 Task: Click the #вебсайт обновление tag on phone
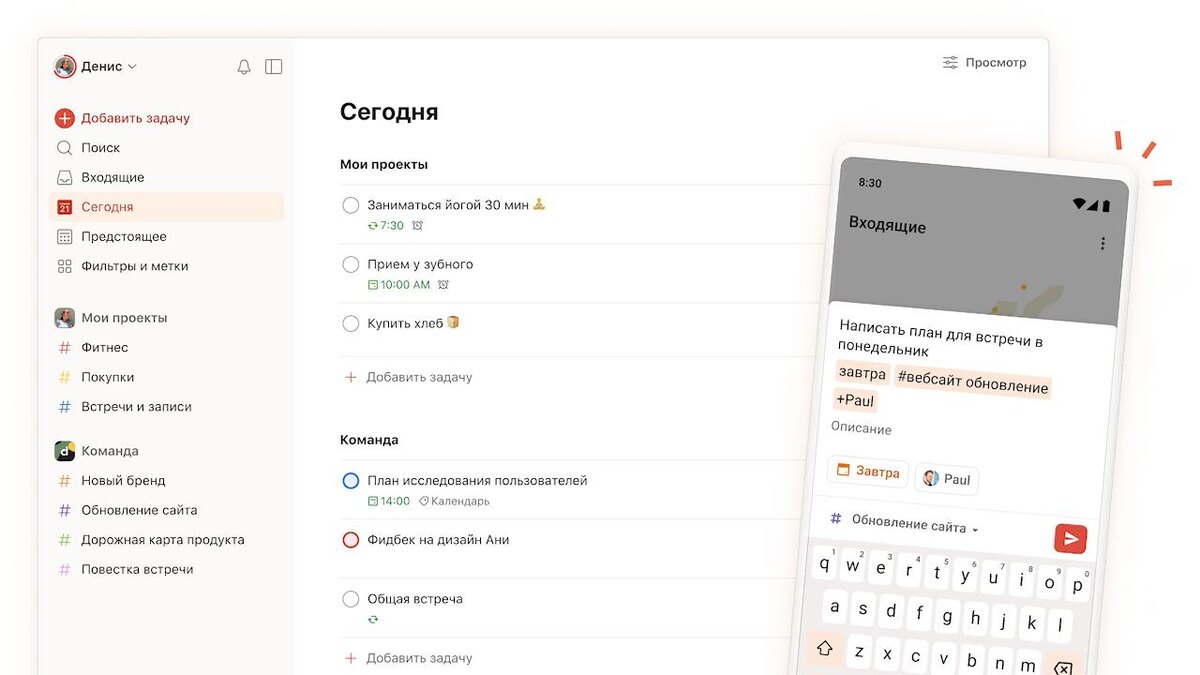[972, 382]
